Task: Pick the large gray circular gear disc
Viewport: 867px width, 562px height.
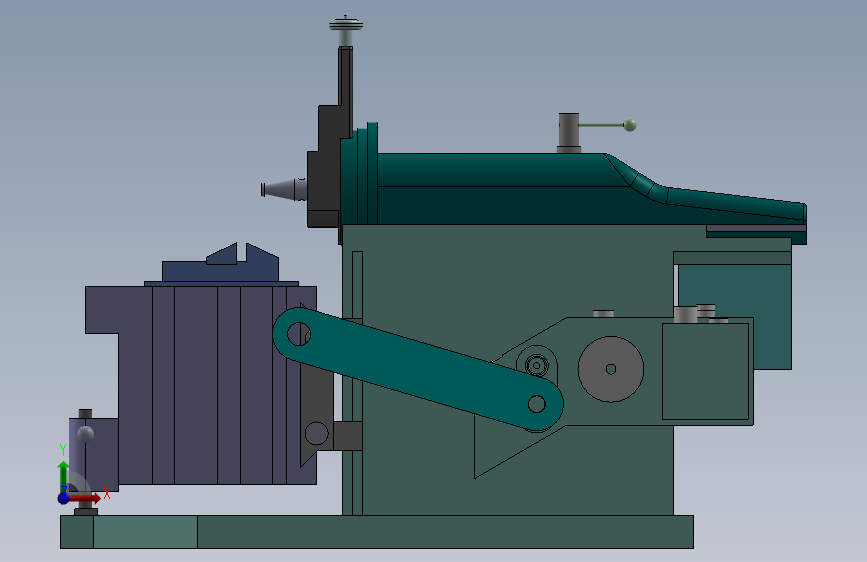Action: pyautogui.click(x=610, y=369)
